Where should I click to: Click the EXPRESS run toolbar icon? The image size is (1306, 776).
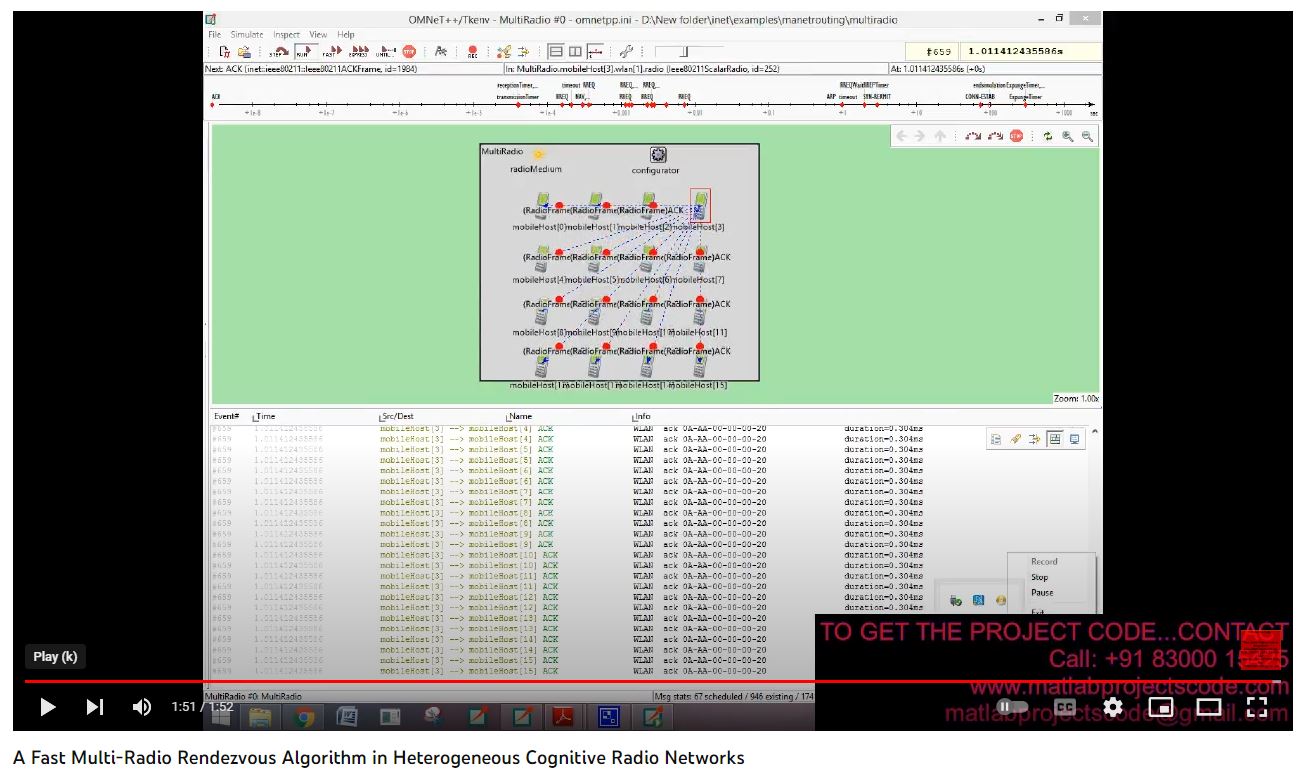tap(359, 51)
